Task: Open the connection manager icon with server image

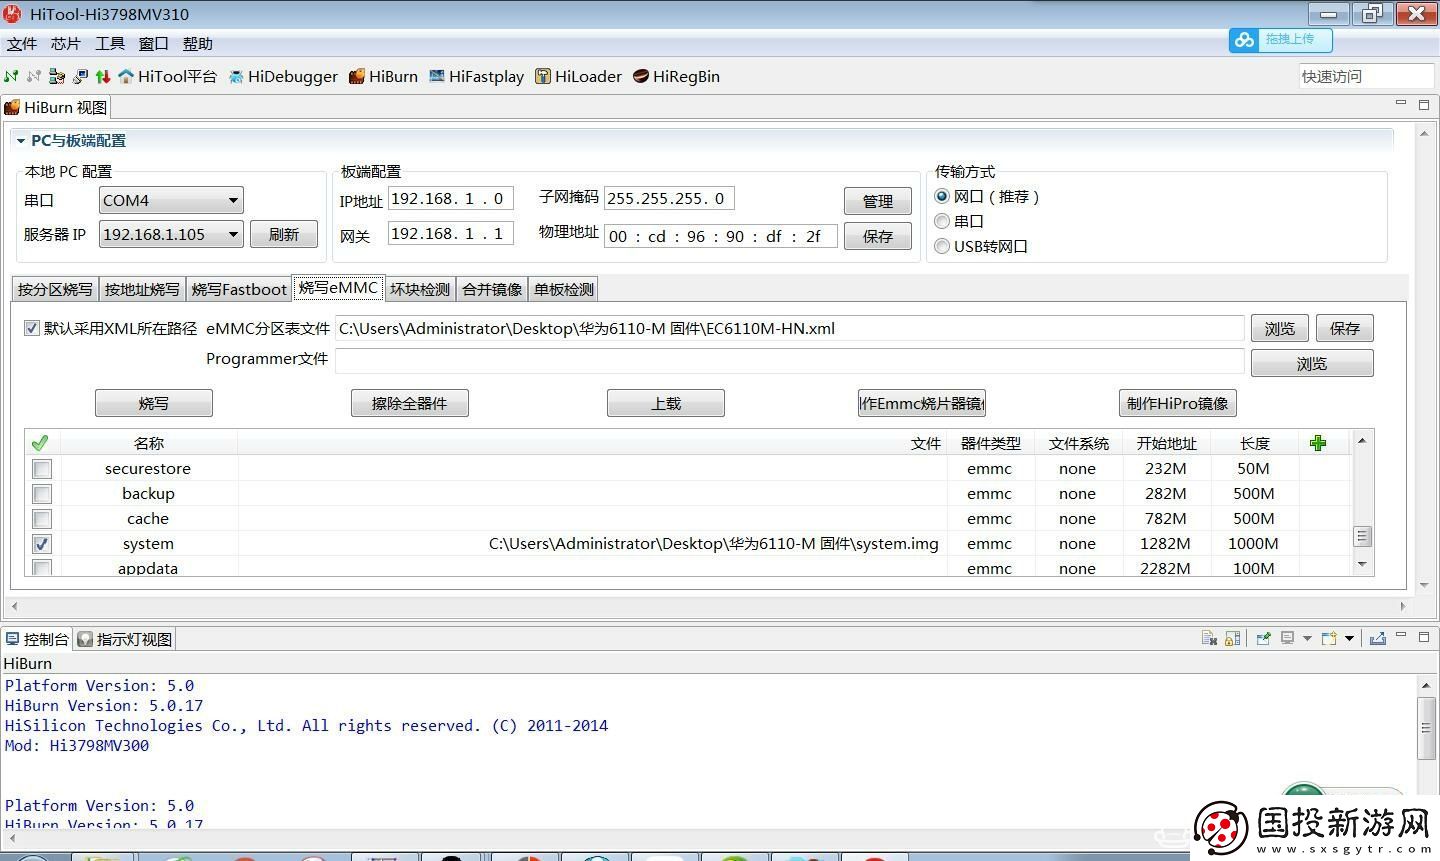Action: [x=57, y=76]
